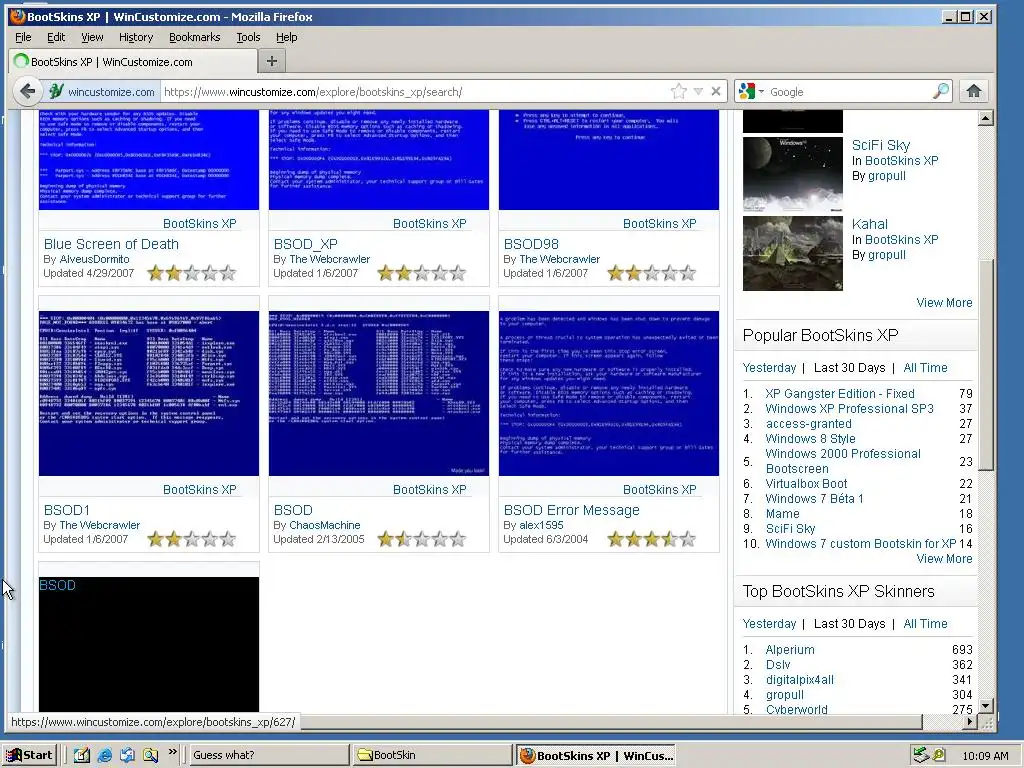Image resolution: width=1024 pixels, height=768 pixels.
Task: Open the Virtualbox Boot link
Action: pos(806,484)
